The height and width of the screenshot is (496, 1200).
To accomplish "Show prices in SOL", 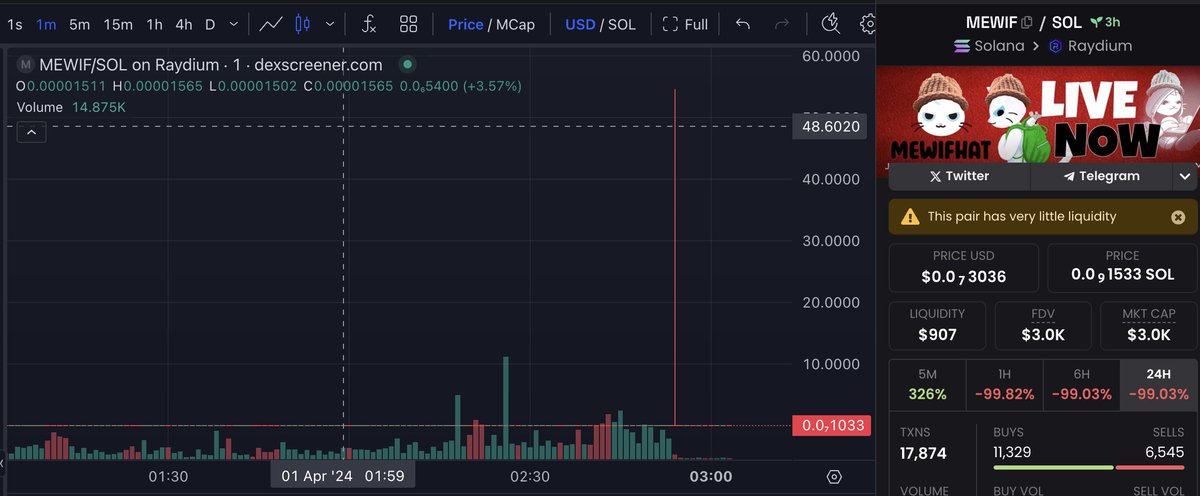I will click(621, 24).
